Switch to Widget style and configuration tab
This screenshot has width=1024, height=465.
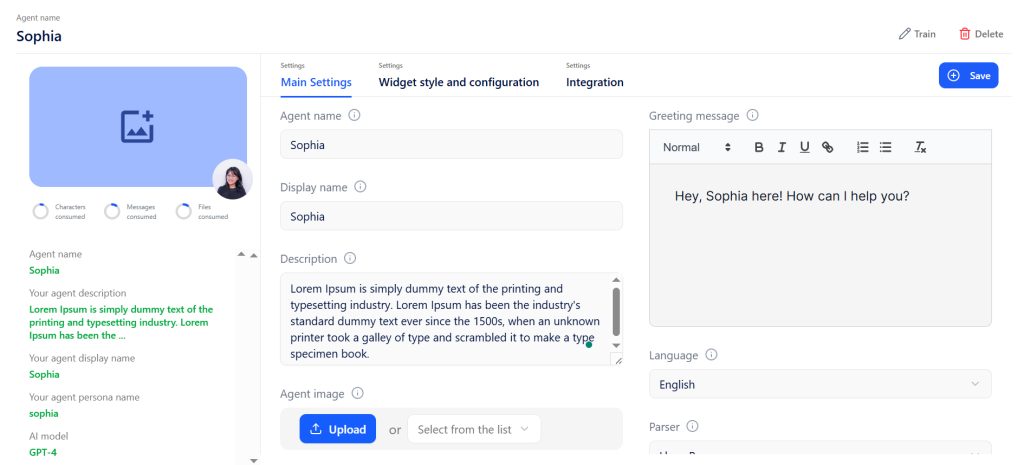pyautogui.click(x=458, y=82)
